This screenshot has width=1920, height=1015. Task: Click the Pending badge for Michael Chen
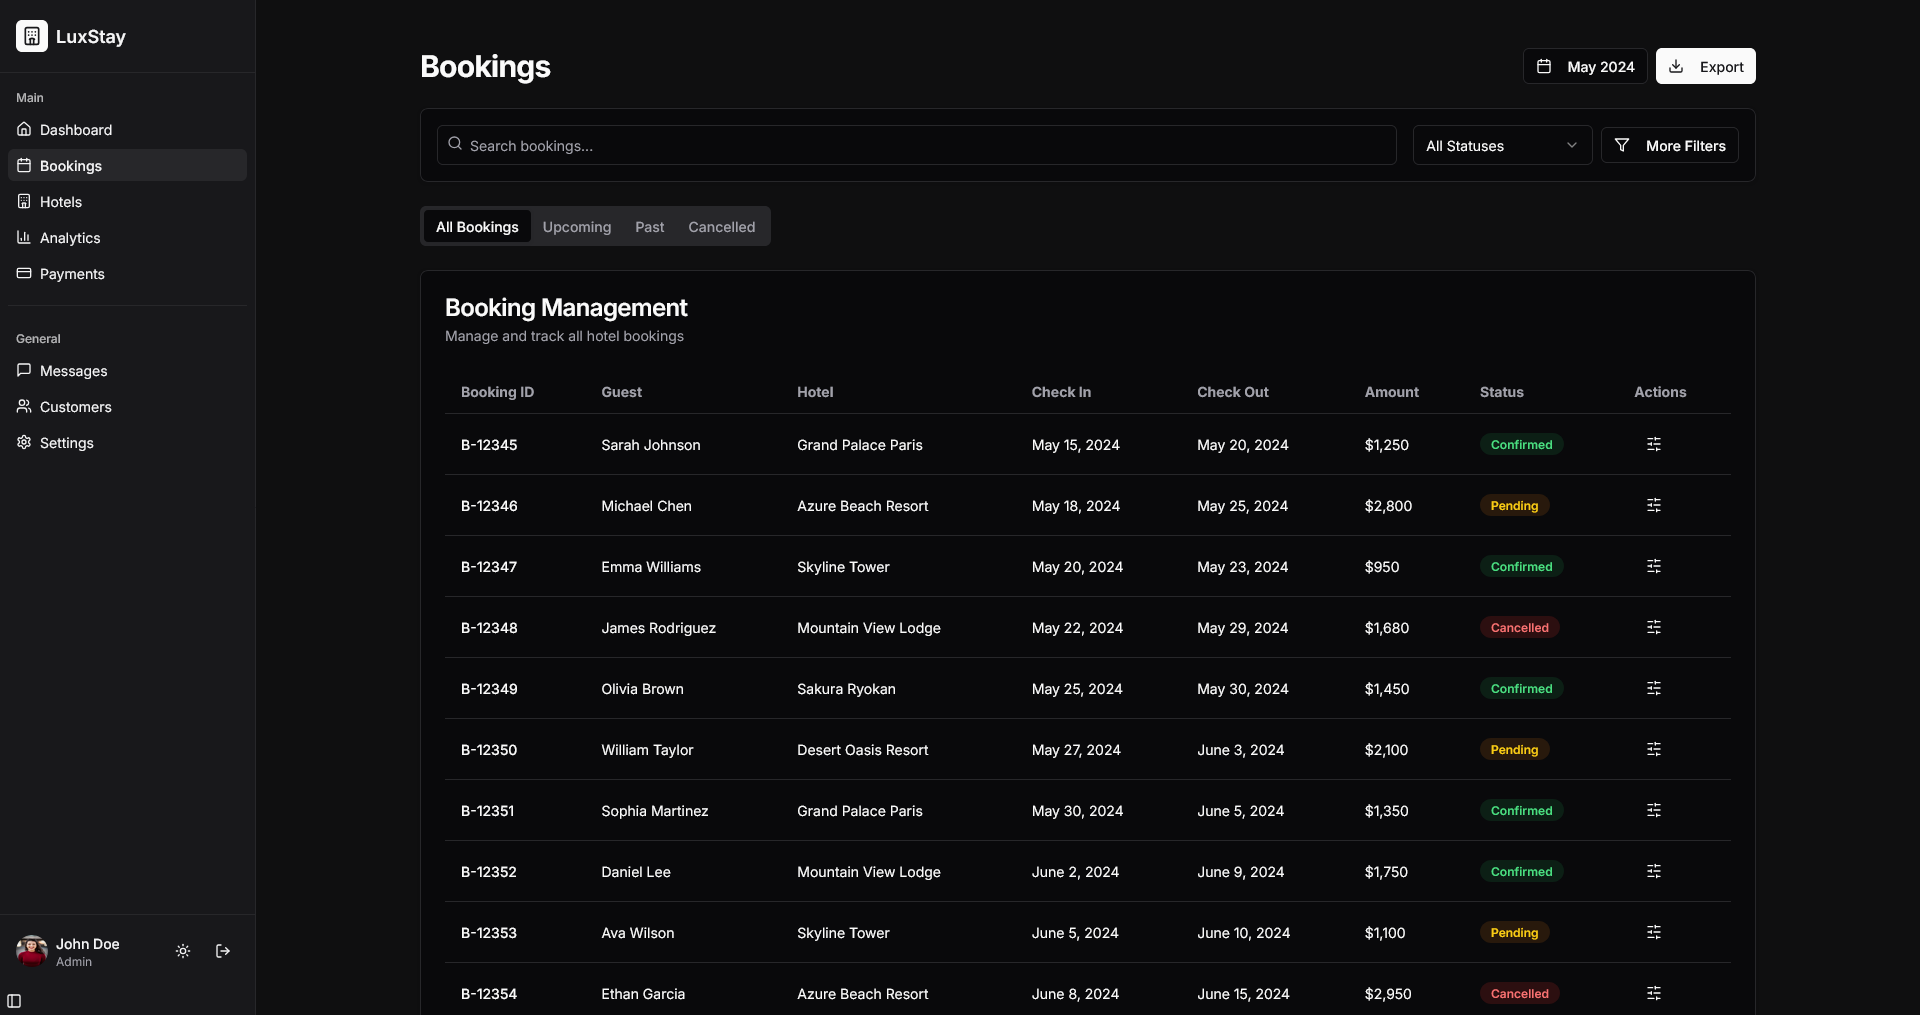tap(1514, 505)
